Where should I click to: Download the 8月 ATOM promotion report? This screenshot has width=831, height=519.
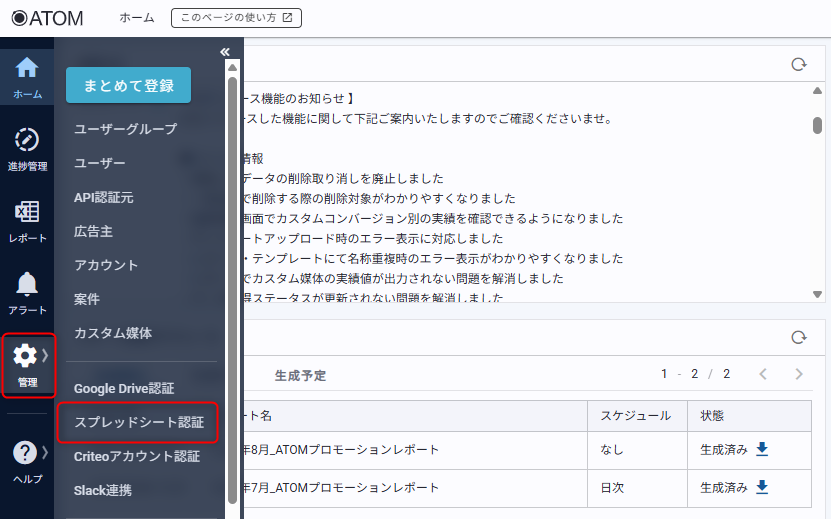pos(762,449)
